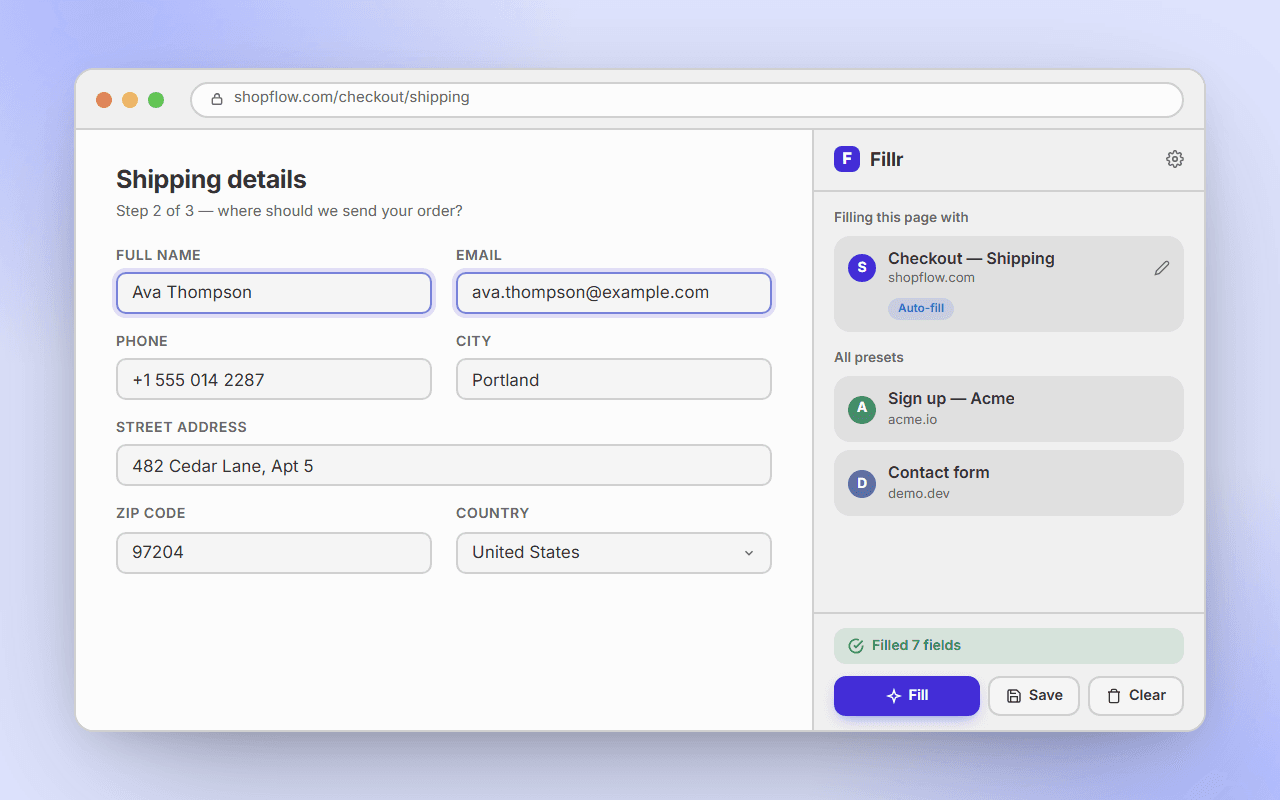Open the Country dropdown

(614, 553)
